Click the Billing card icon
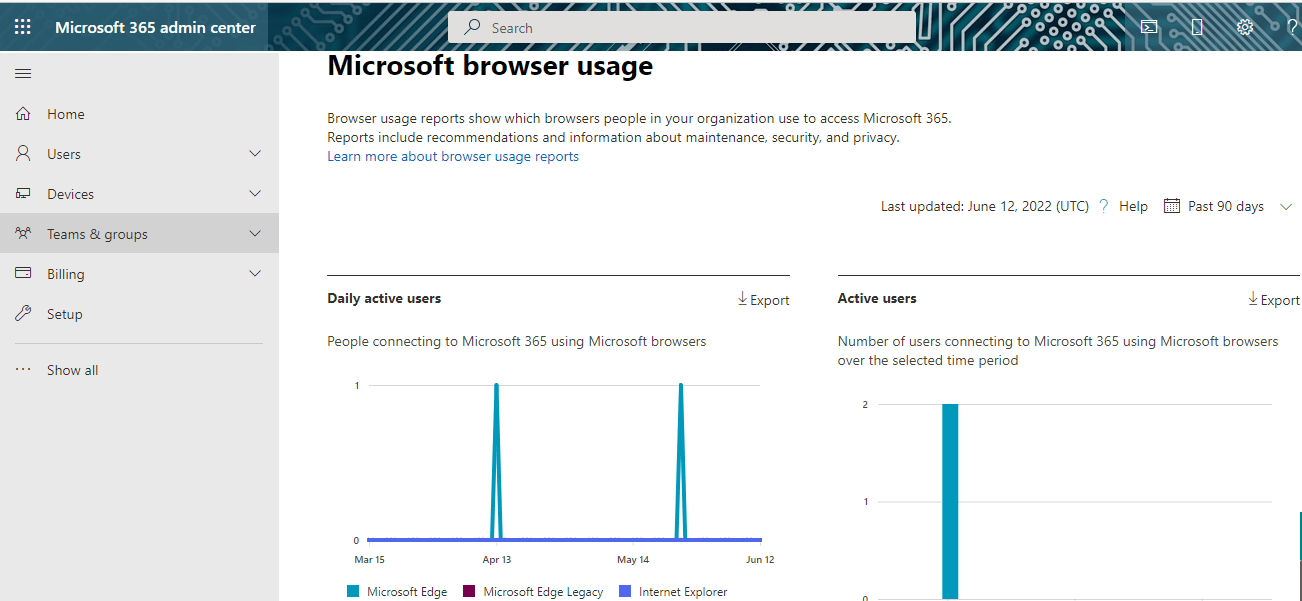Screen dimensions: 1302x601 (x=23, y=274)
